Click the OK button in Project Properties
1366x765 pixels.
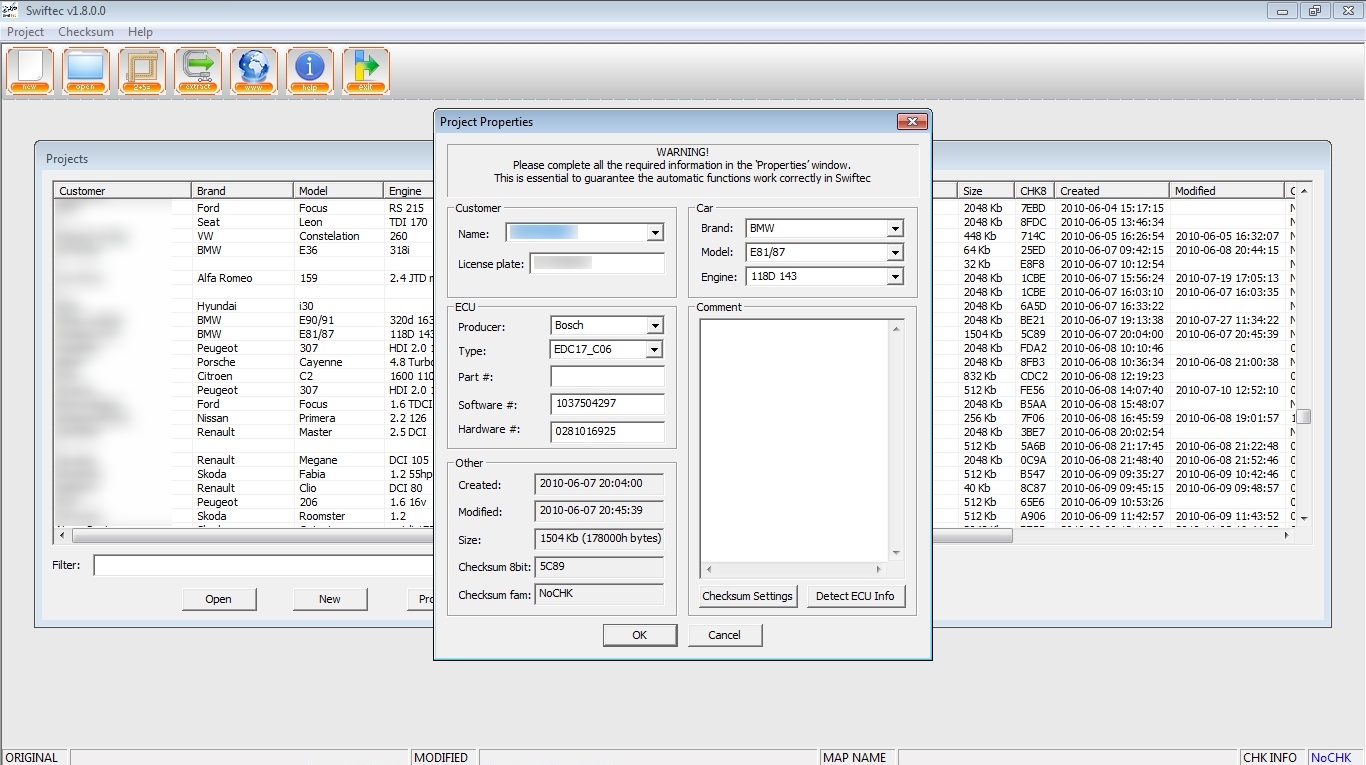(640, 635)
